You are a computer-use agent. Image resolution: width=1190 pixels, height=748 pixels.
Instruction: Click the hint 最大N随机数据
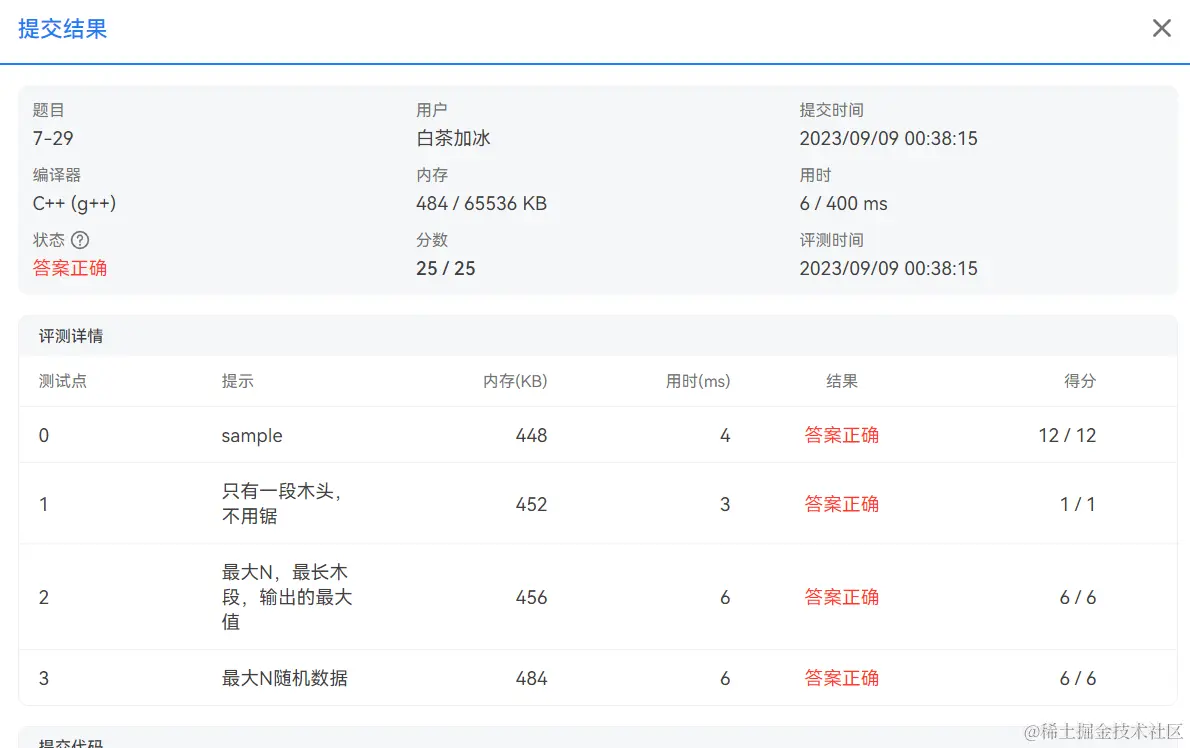pos(285,678)
